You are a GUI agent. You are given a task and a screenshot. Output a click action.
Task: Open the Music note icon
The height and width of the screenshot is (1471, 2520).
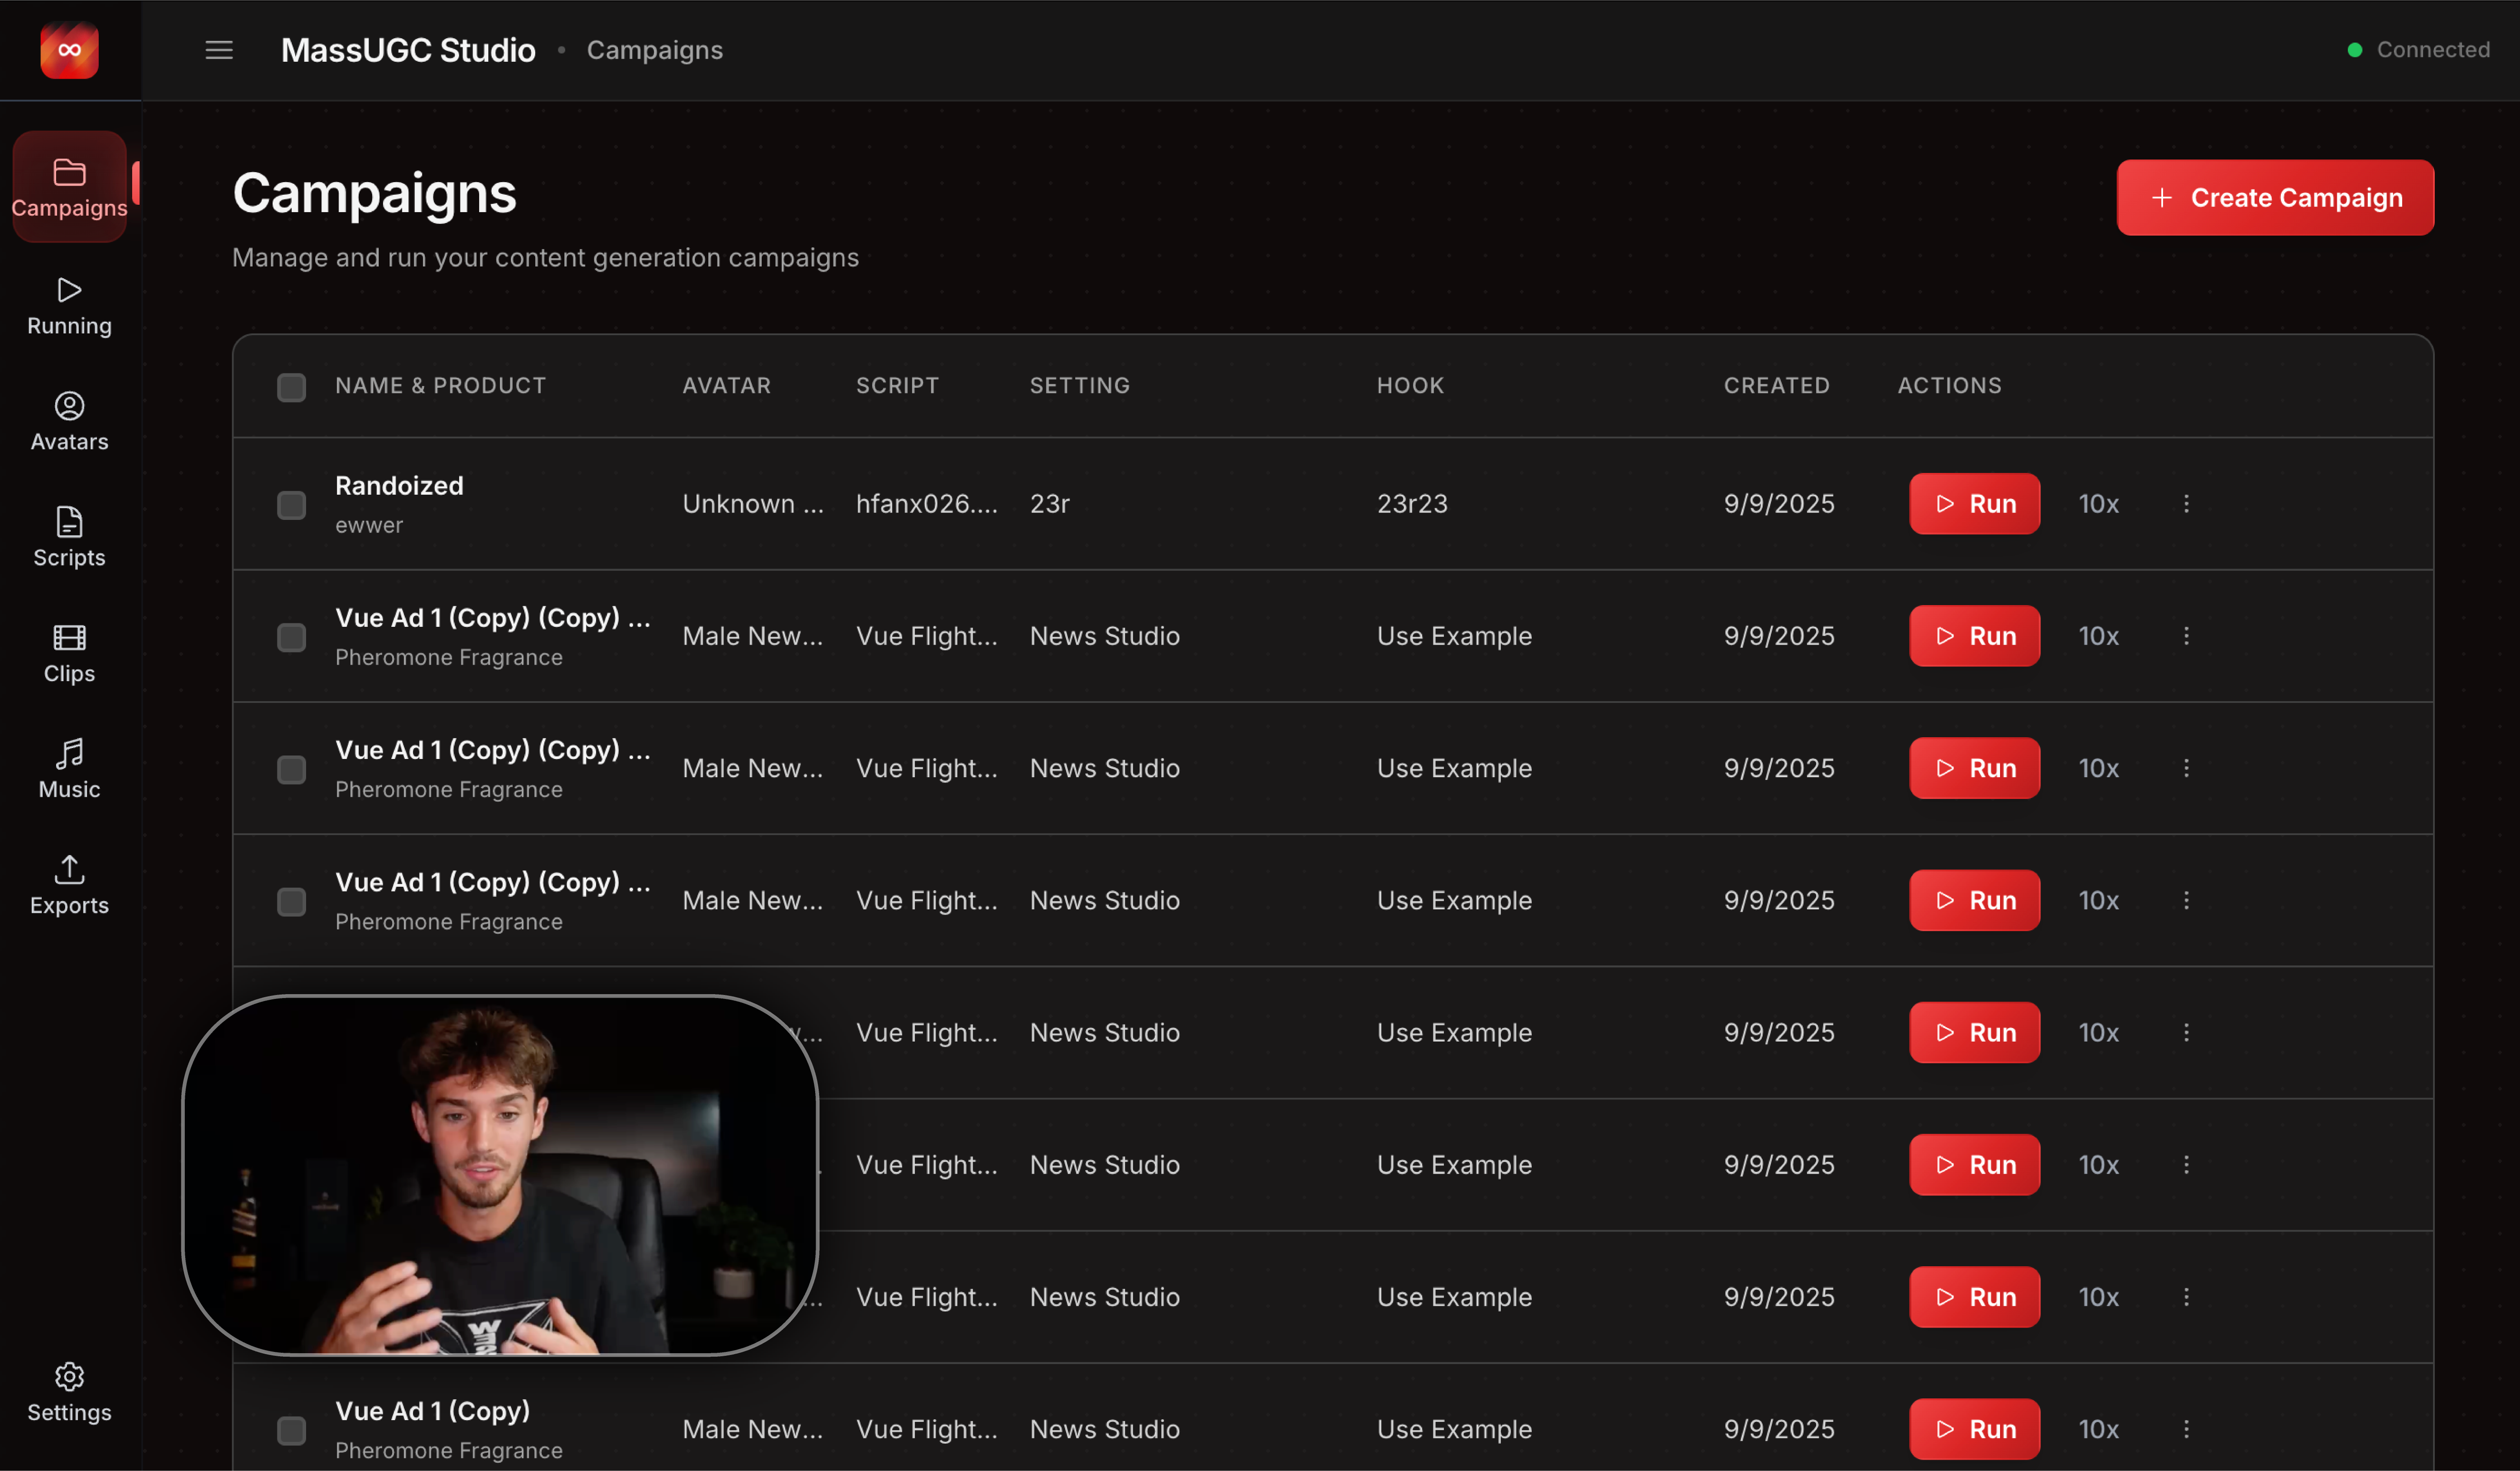pos(69,770)
